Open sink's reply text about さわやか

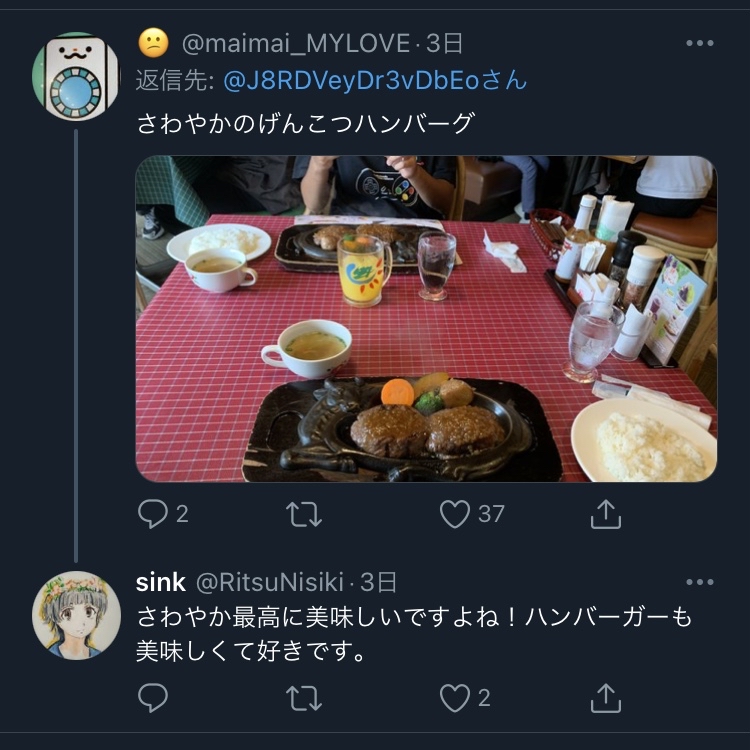click(x=414, y=634)
